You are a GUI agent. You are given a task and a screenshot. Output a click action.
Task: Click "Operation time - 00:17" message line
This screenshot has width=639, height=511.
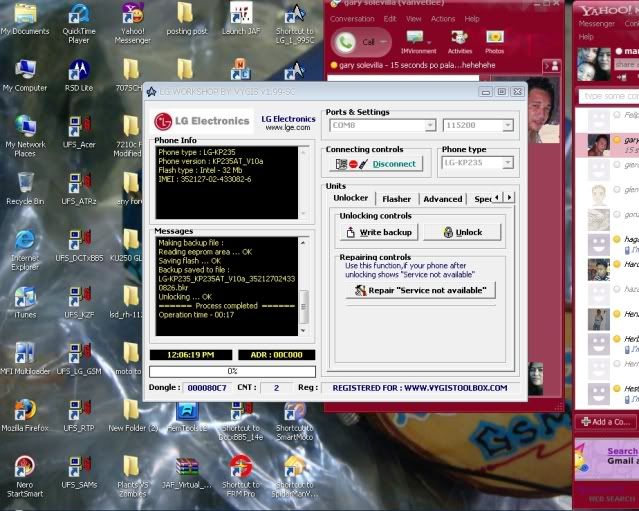[x=196, y=315]
